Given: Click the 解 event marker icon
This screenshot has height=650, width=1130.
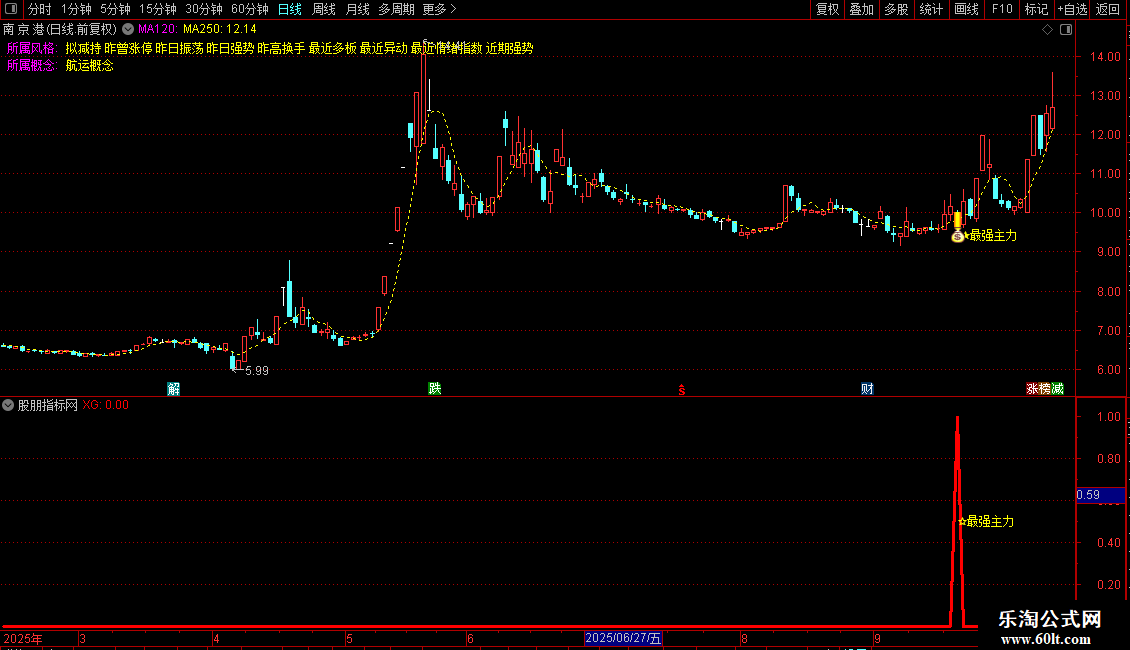Looking at the screenshot, I should tap(174, 389).
